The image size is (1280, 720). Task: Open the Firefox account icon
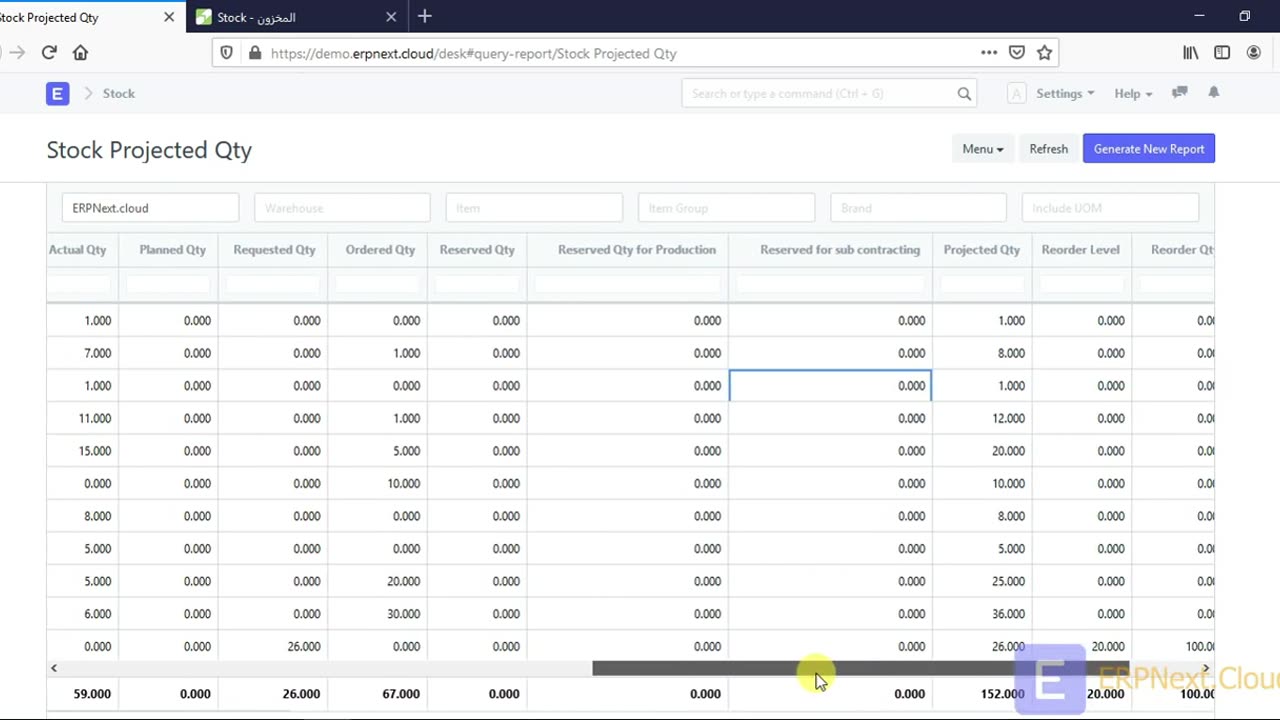(1254, 53)
